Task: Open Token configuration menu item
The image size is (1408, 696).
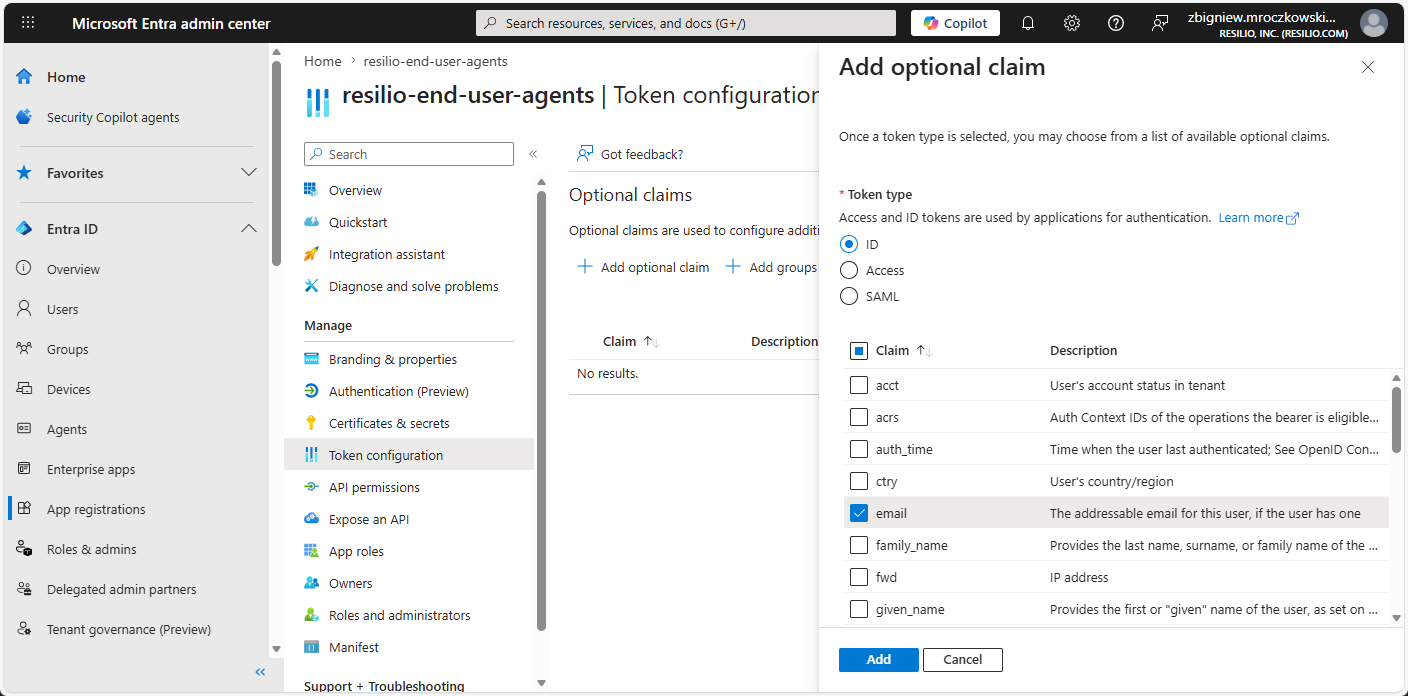Action: (409, 455)
